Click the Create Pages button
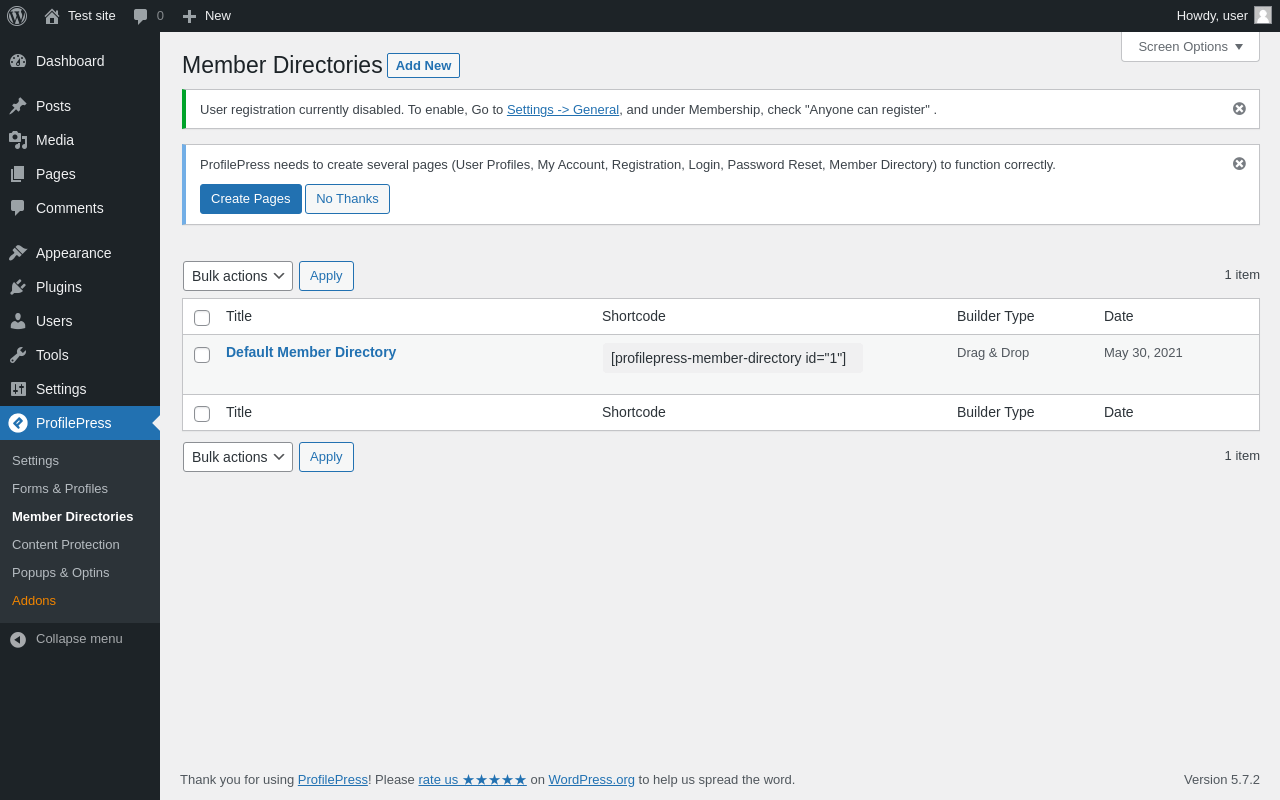Viewport: 1280px width, 800px height. pos(251,199)
